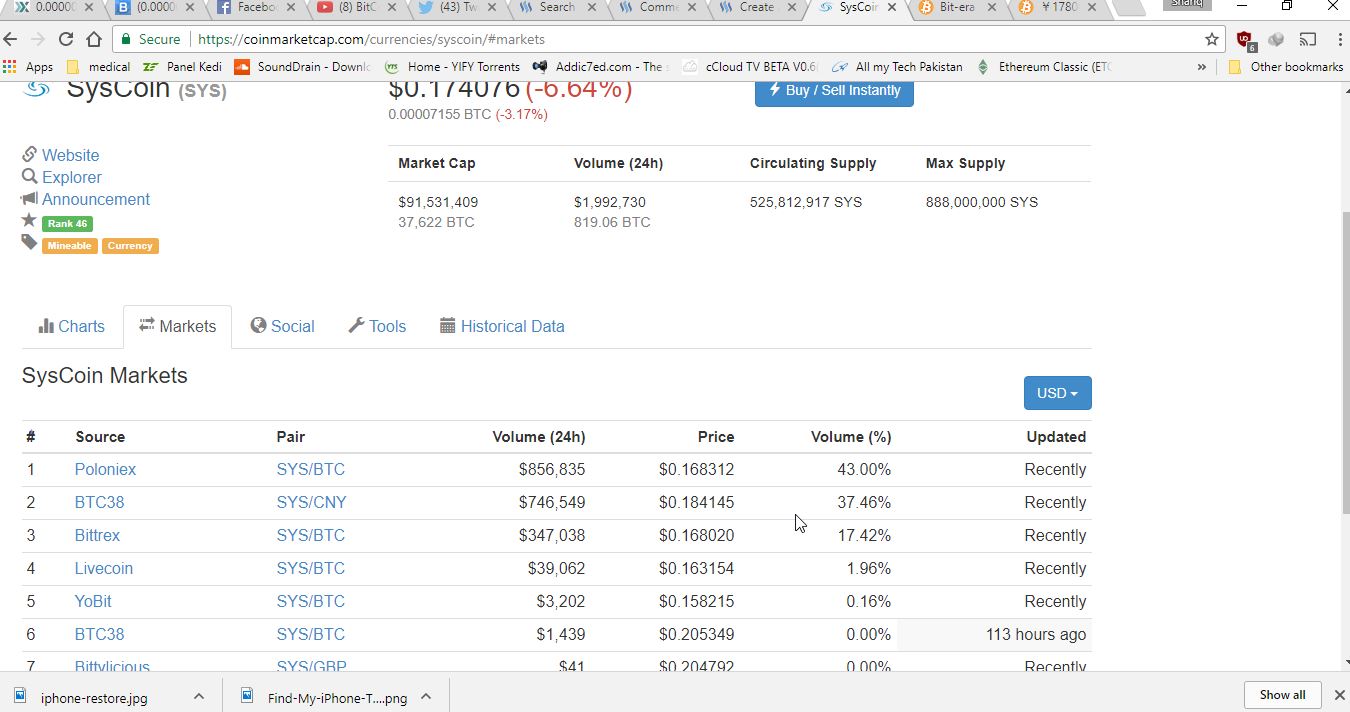Screen dimensions: 1350x712
Task: Go back with the browser back arrow
Action: tap(11, 40)
